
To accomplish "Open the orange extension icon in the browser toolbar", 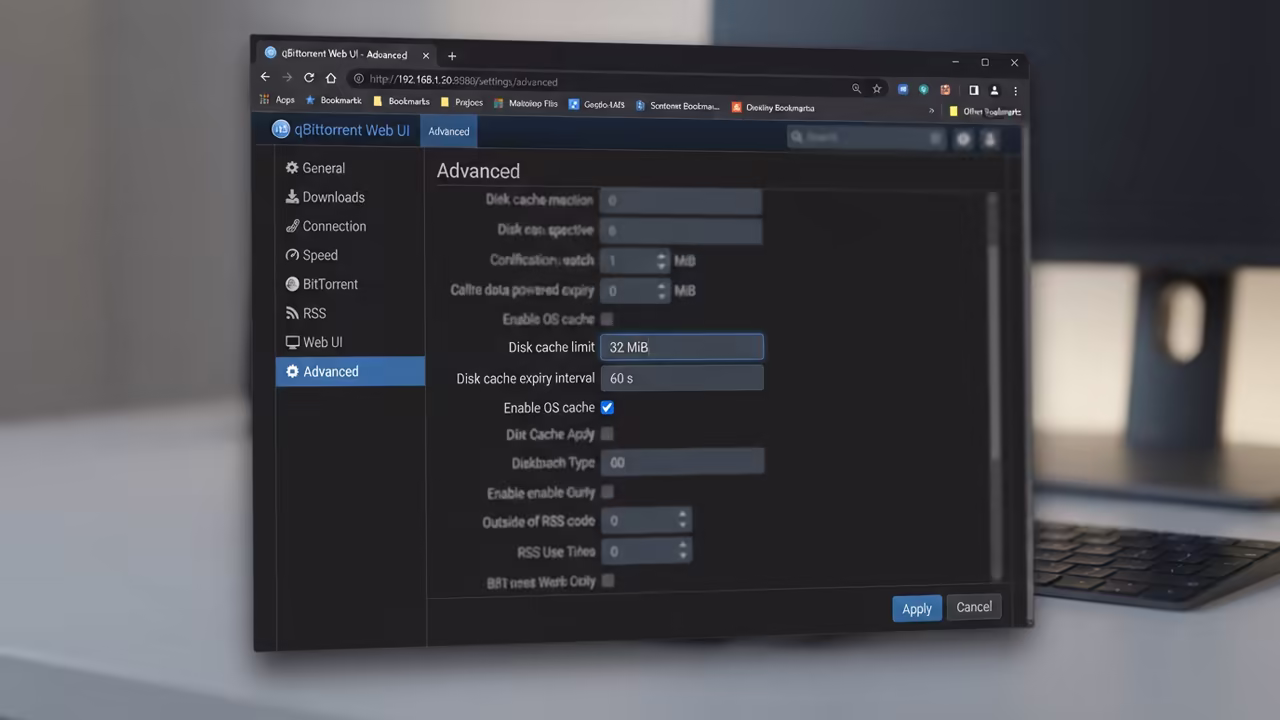I will (945, 90).
